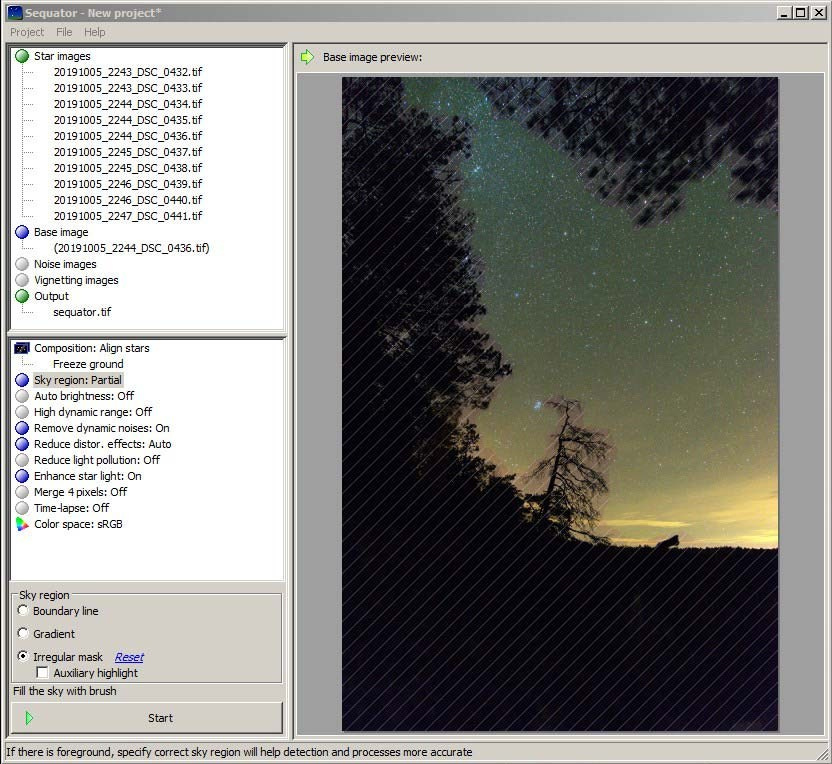Viewport: 832px width, 764px height.
Task: Click the Composition: Align stars icon
Action: [22, 348]
